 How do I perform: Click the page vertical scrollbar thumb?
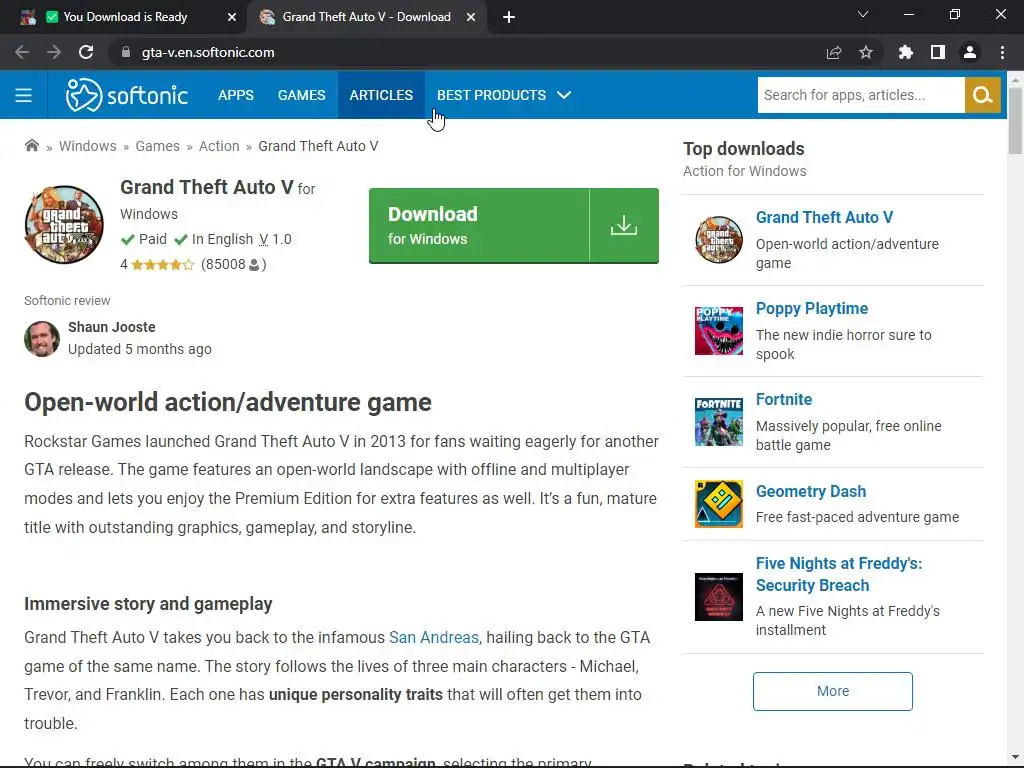tap(1015, 121)
